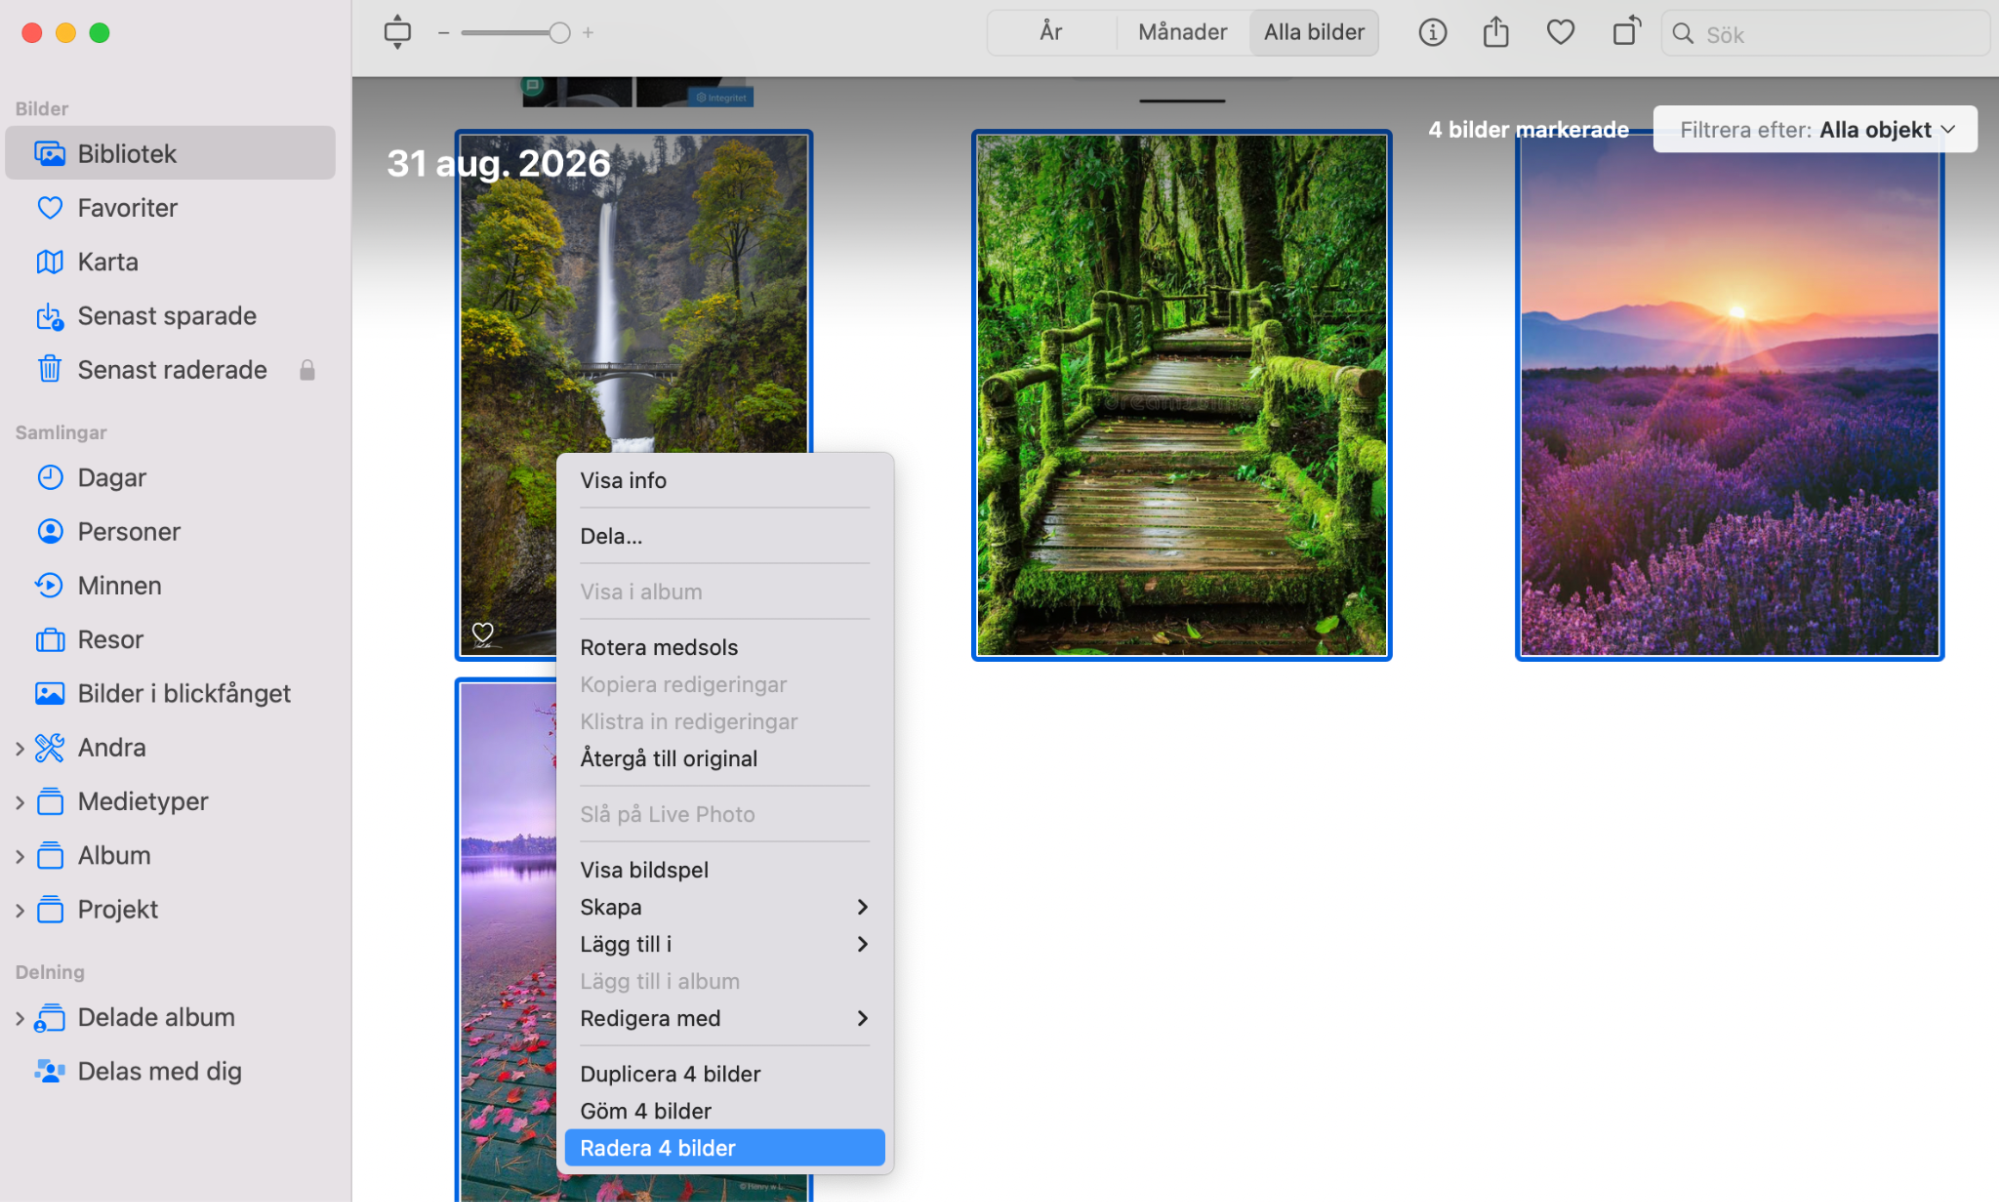1999x1202 pixels.
Task: Choose Radera 4 bilder
Action: click(x=724, y=1149)
